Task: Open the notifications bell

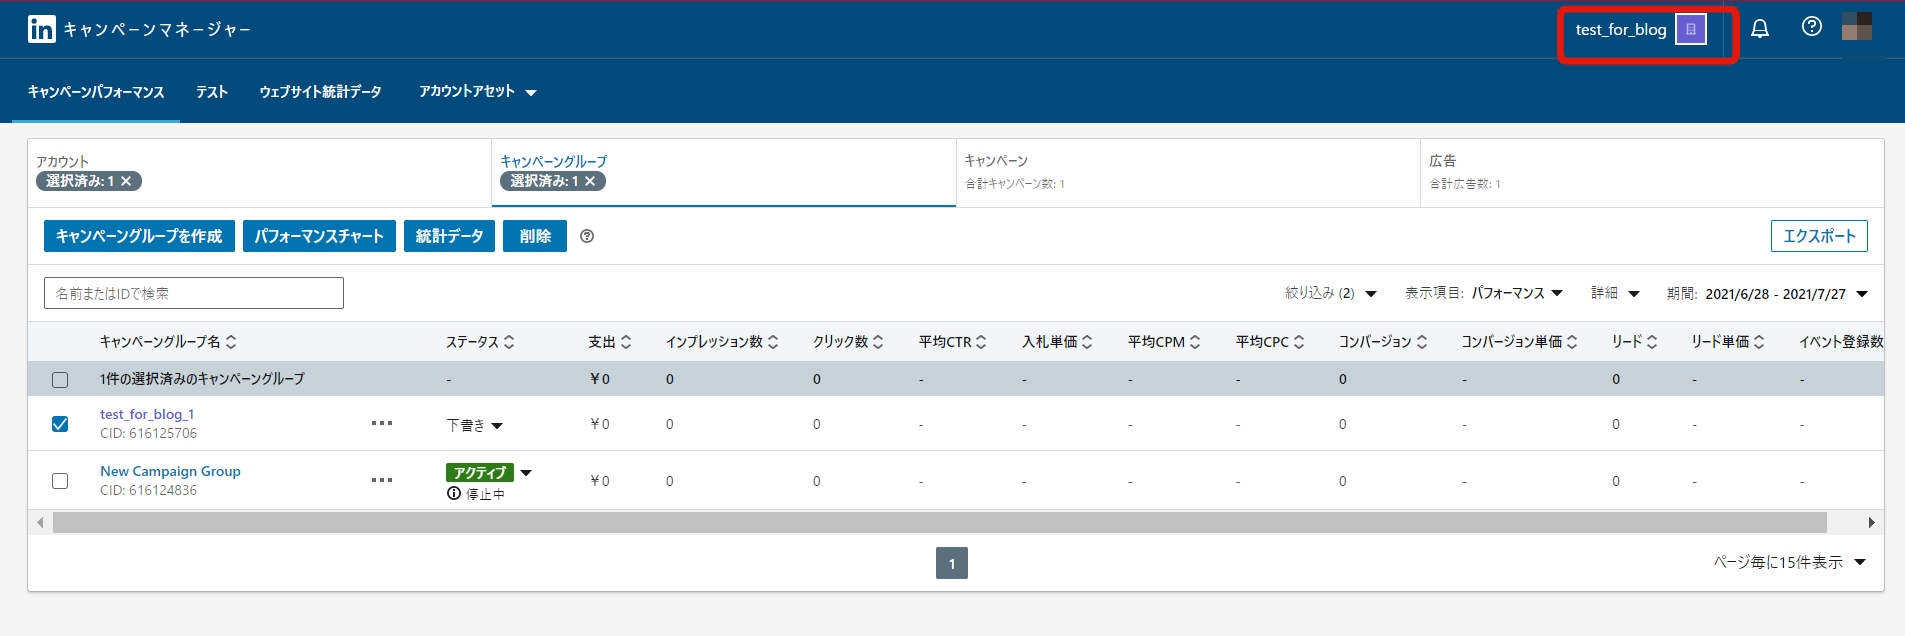Action: pyautogui.click(x=1760, y=29)
